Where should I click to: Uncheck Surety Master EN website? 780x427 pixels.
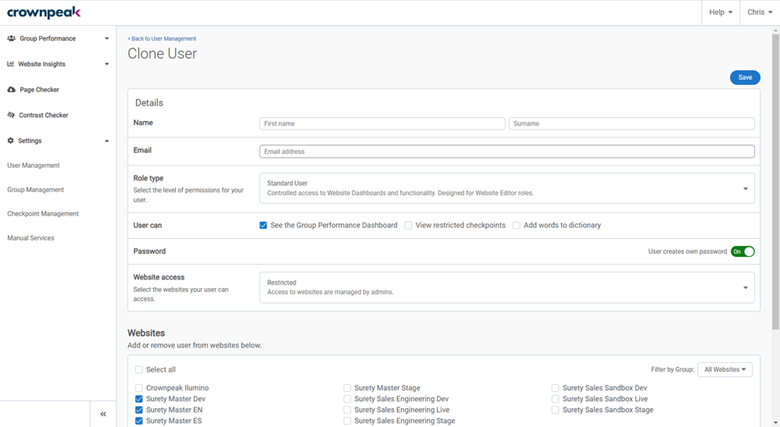click(139, 410)
